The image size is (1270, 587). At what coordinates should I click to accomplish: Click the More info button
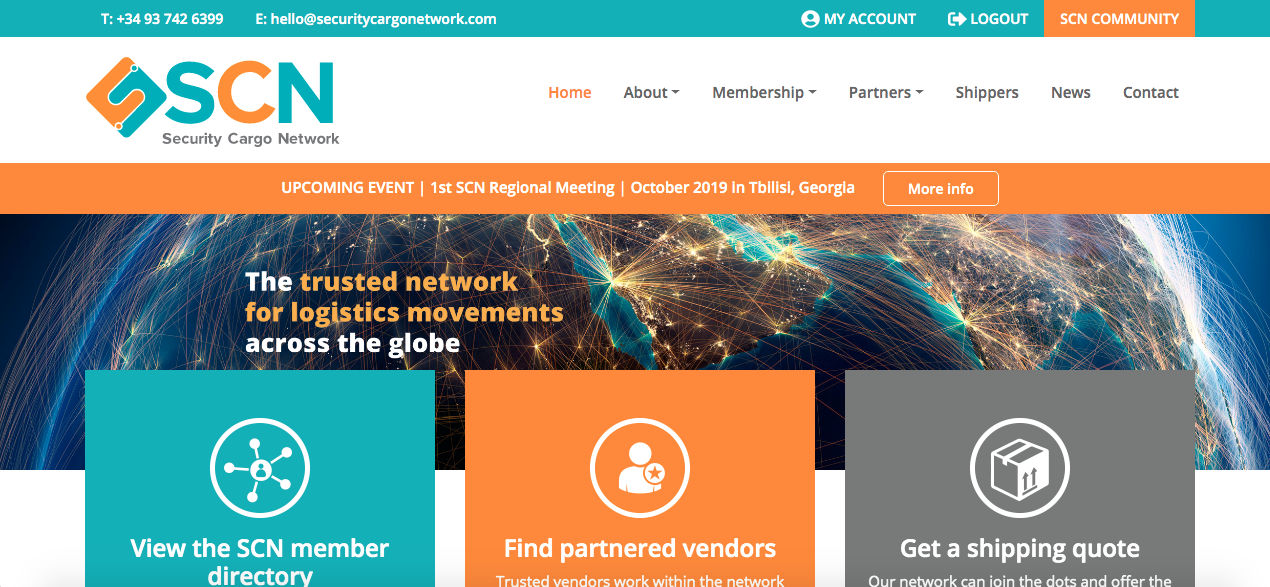coord(941,188)
